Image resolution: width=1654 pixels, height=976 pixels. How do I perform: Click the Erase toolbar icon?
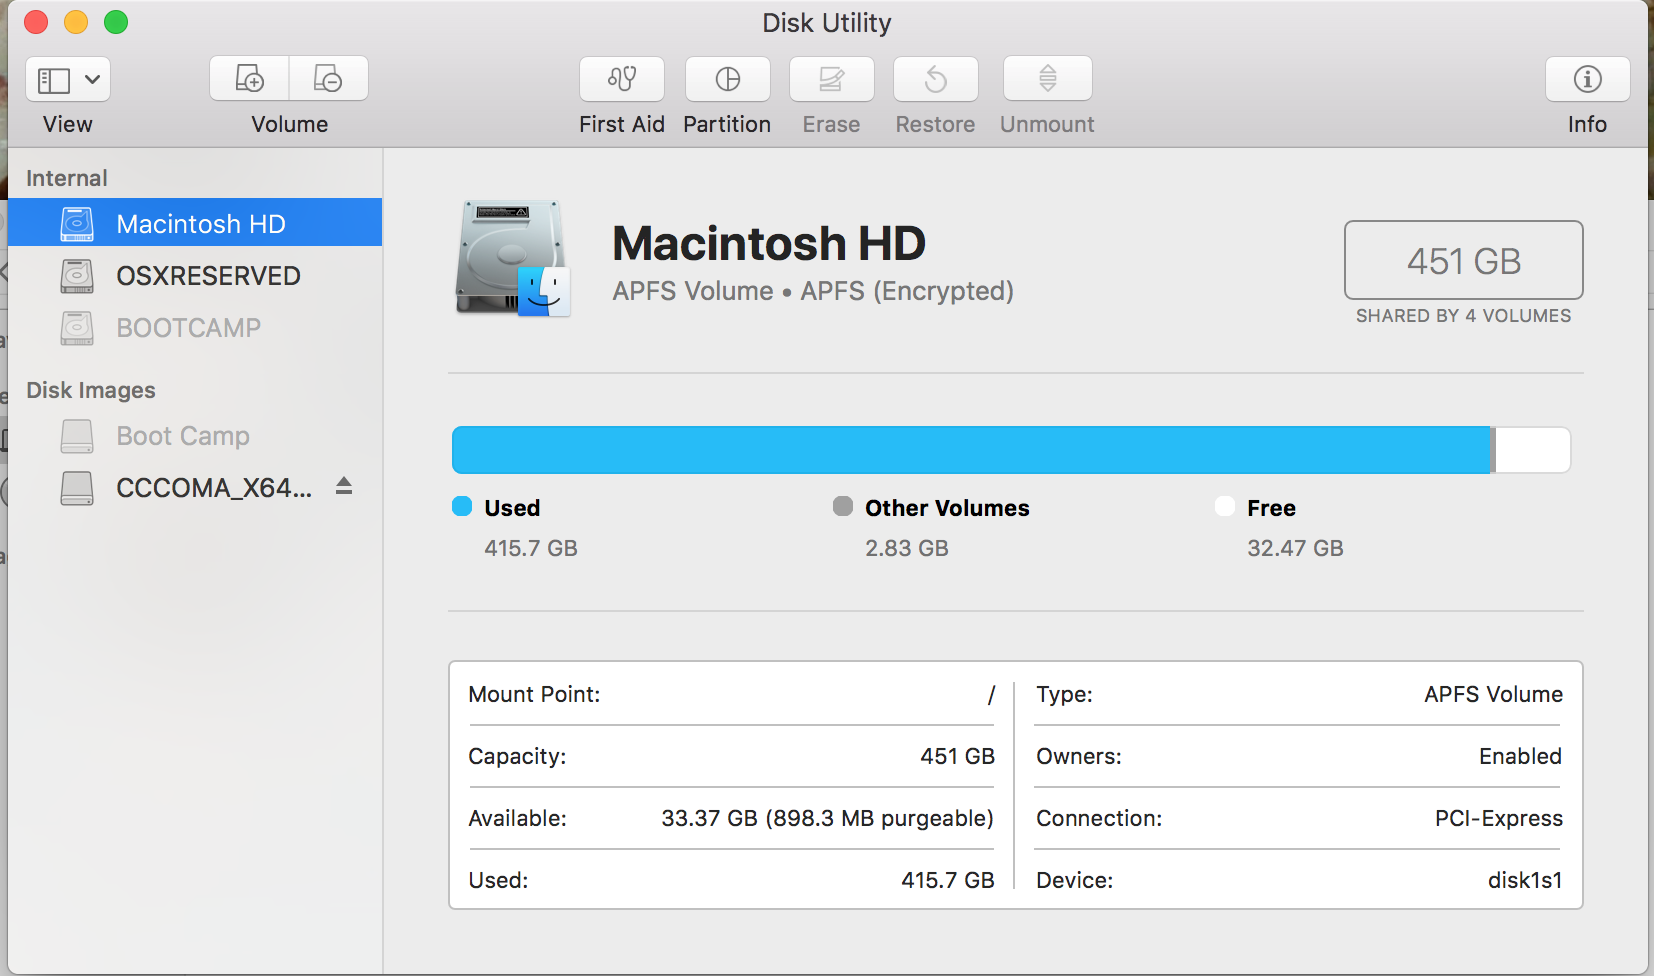pos(832,79)
